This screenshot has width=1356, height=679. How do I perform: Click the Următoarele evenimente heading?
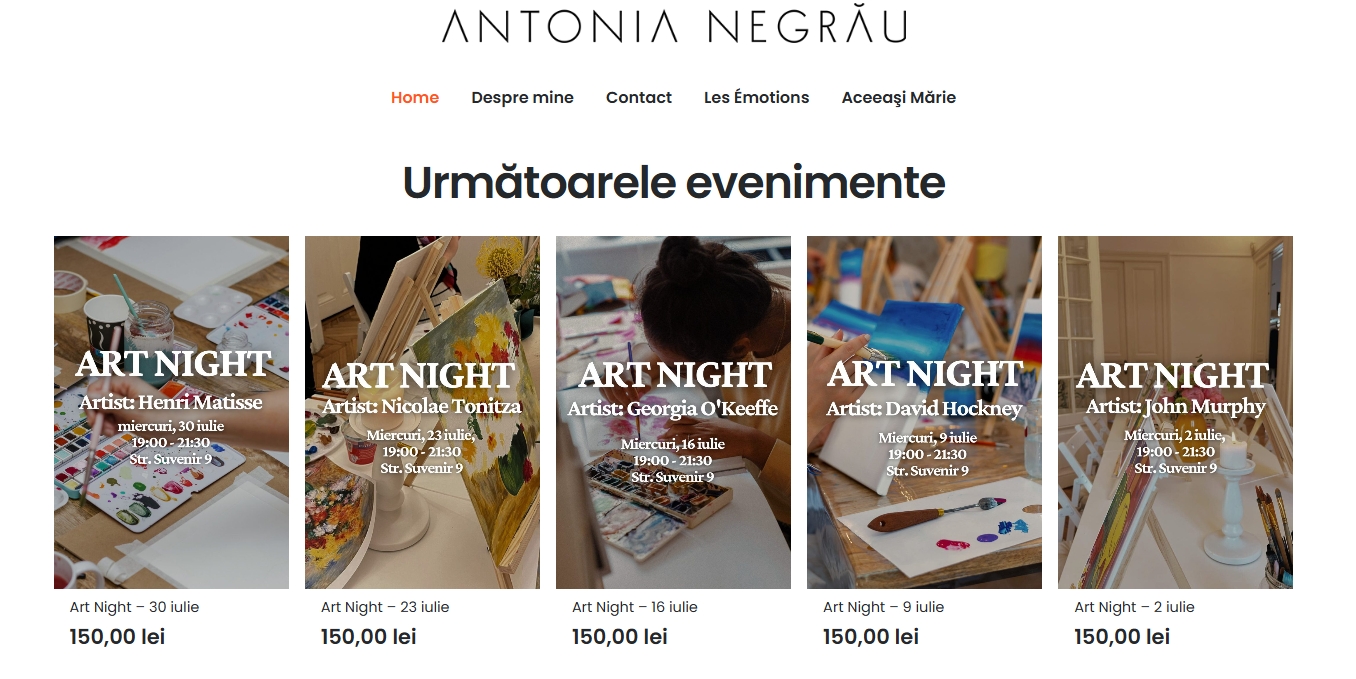(x=674, y=183)
